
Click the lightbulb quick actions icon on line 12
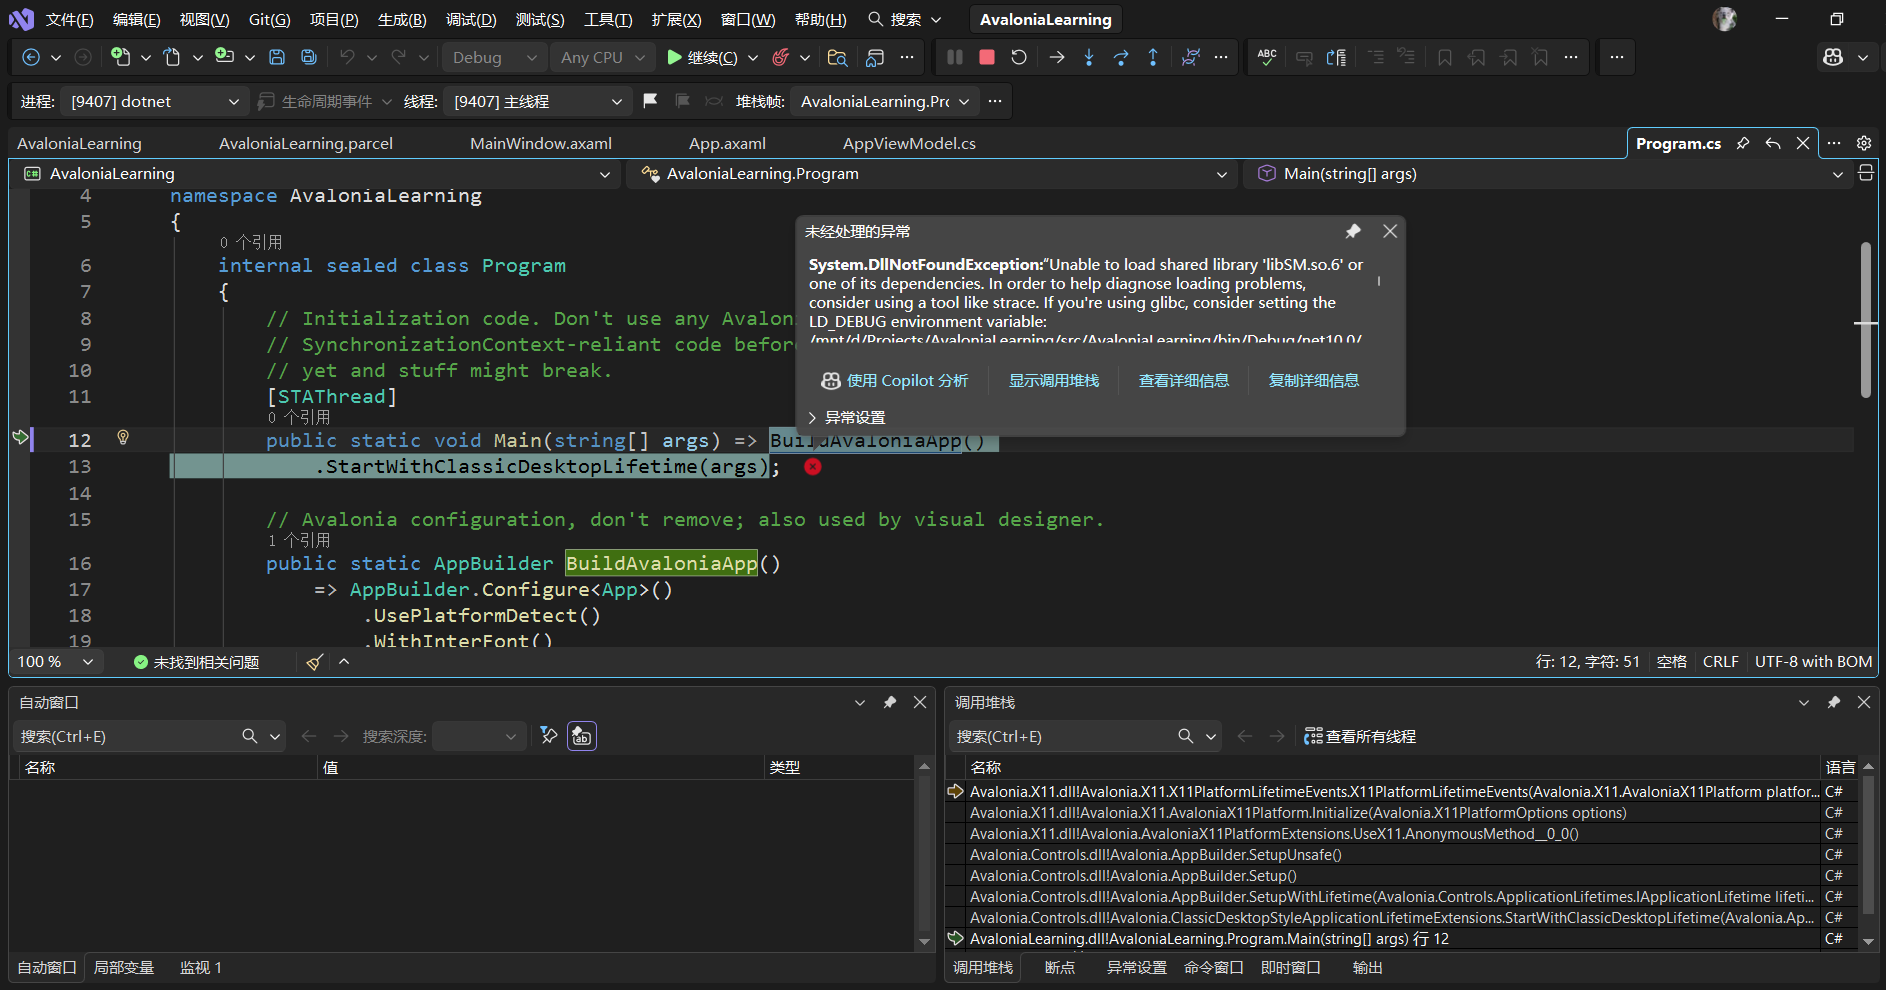pyautogui.click(x=123, y=438)
